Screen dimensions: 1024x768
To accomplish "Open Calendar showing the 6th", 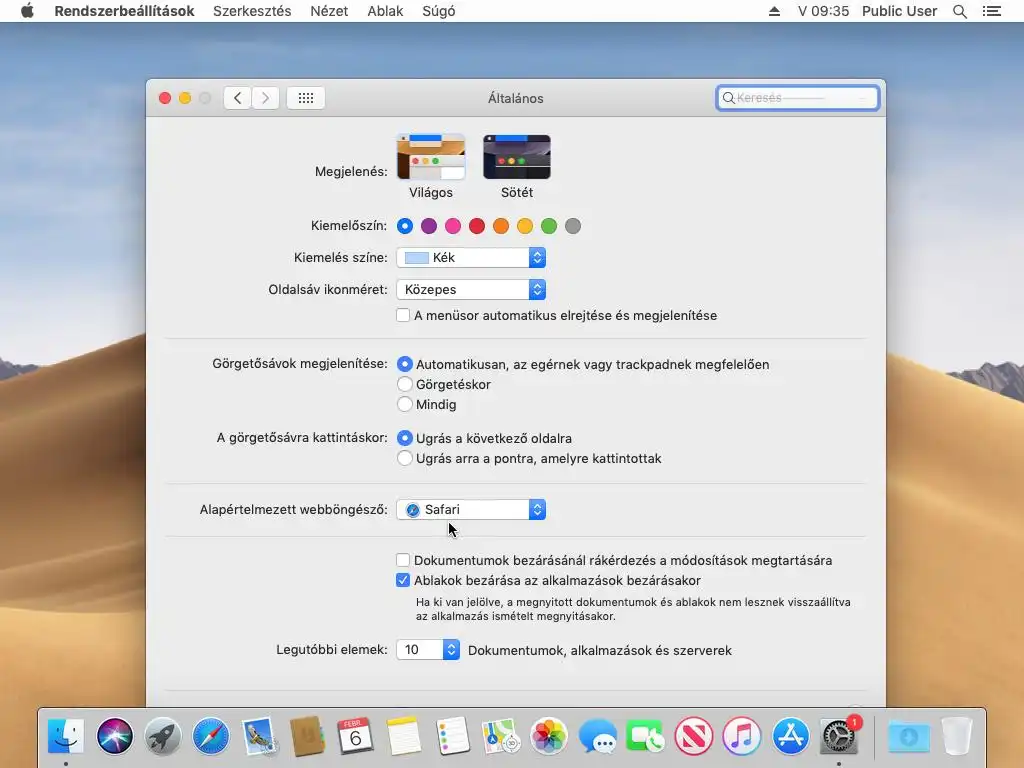I will pos(355,736).
